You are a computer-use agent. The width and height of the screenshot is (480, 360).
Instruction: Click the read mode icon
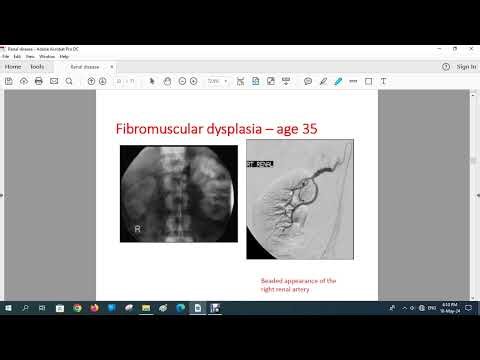(x=286, y=81)
